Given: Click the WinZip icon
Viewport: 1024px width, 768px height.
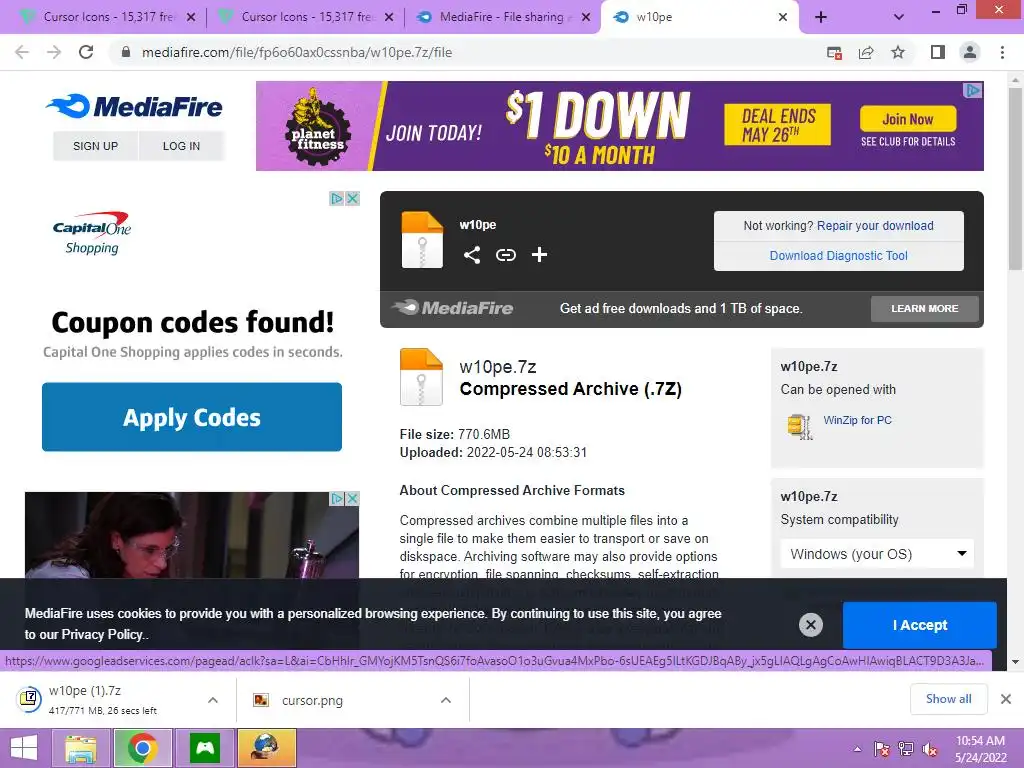Looking at the screenshot, I should pyautogui.click(x=800, y=426).
